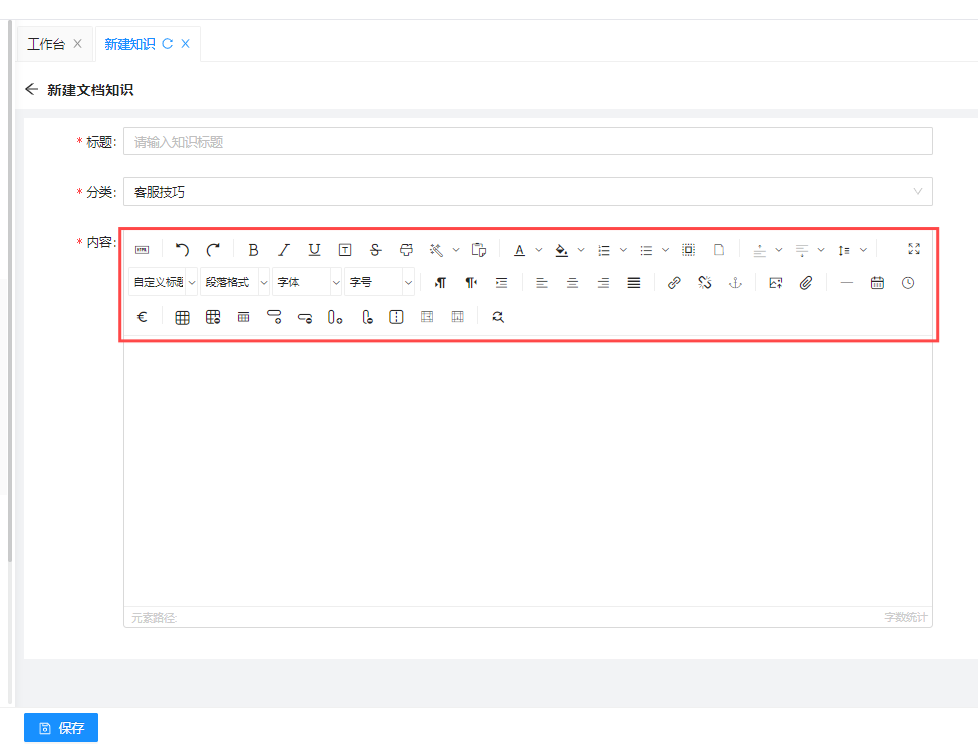Screen dimensions: 978x744
Task: Apply strikethrough to text
Action: click(375, 250)
